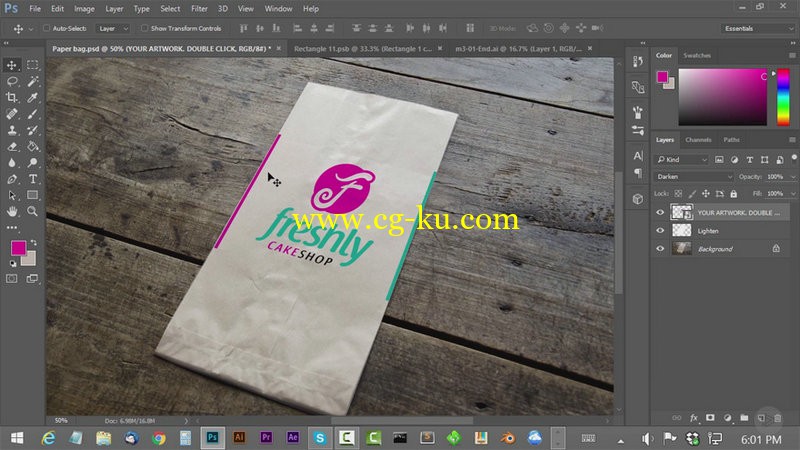Adjust the hue spectrum slider
Screen dimensions: 800x450
click(783, 97)
